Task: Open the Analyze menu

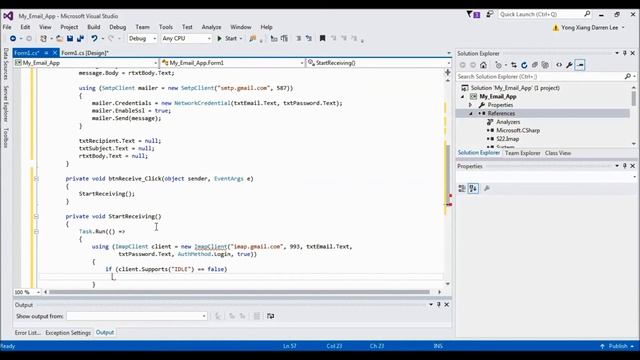Action: (x=211, y=27)
